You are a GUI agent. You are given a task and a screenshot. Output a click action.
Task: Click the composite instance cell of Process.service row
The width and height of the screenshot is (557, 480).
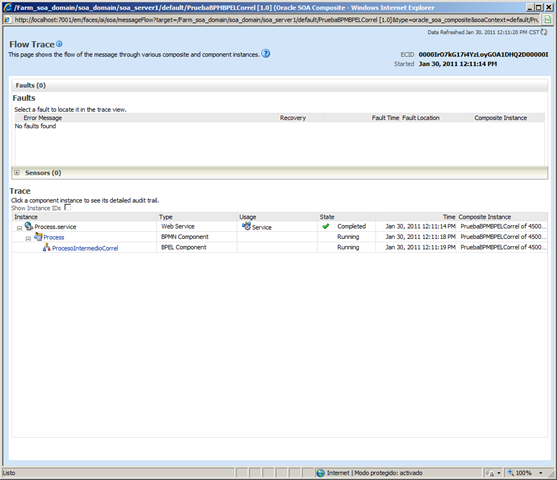tap(503, 226)
